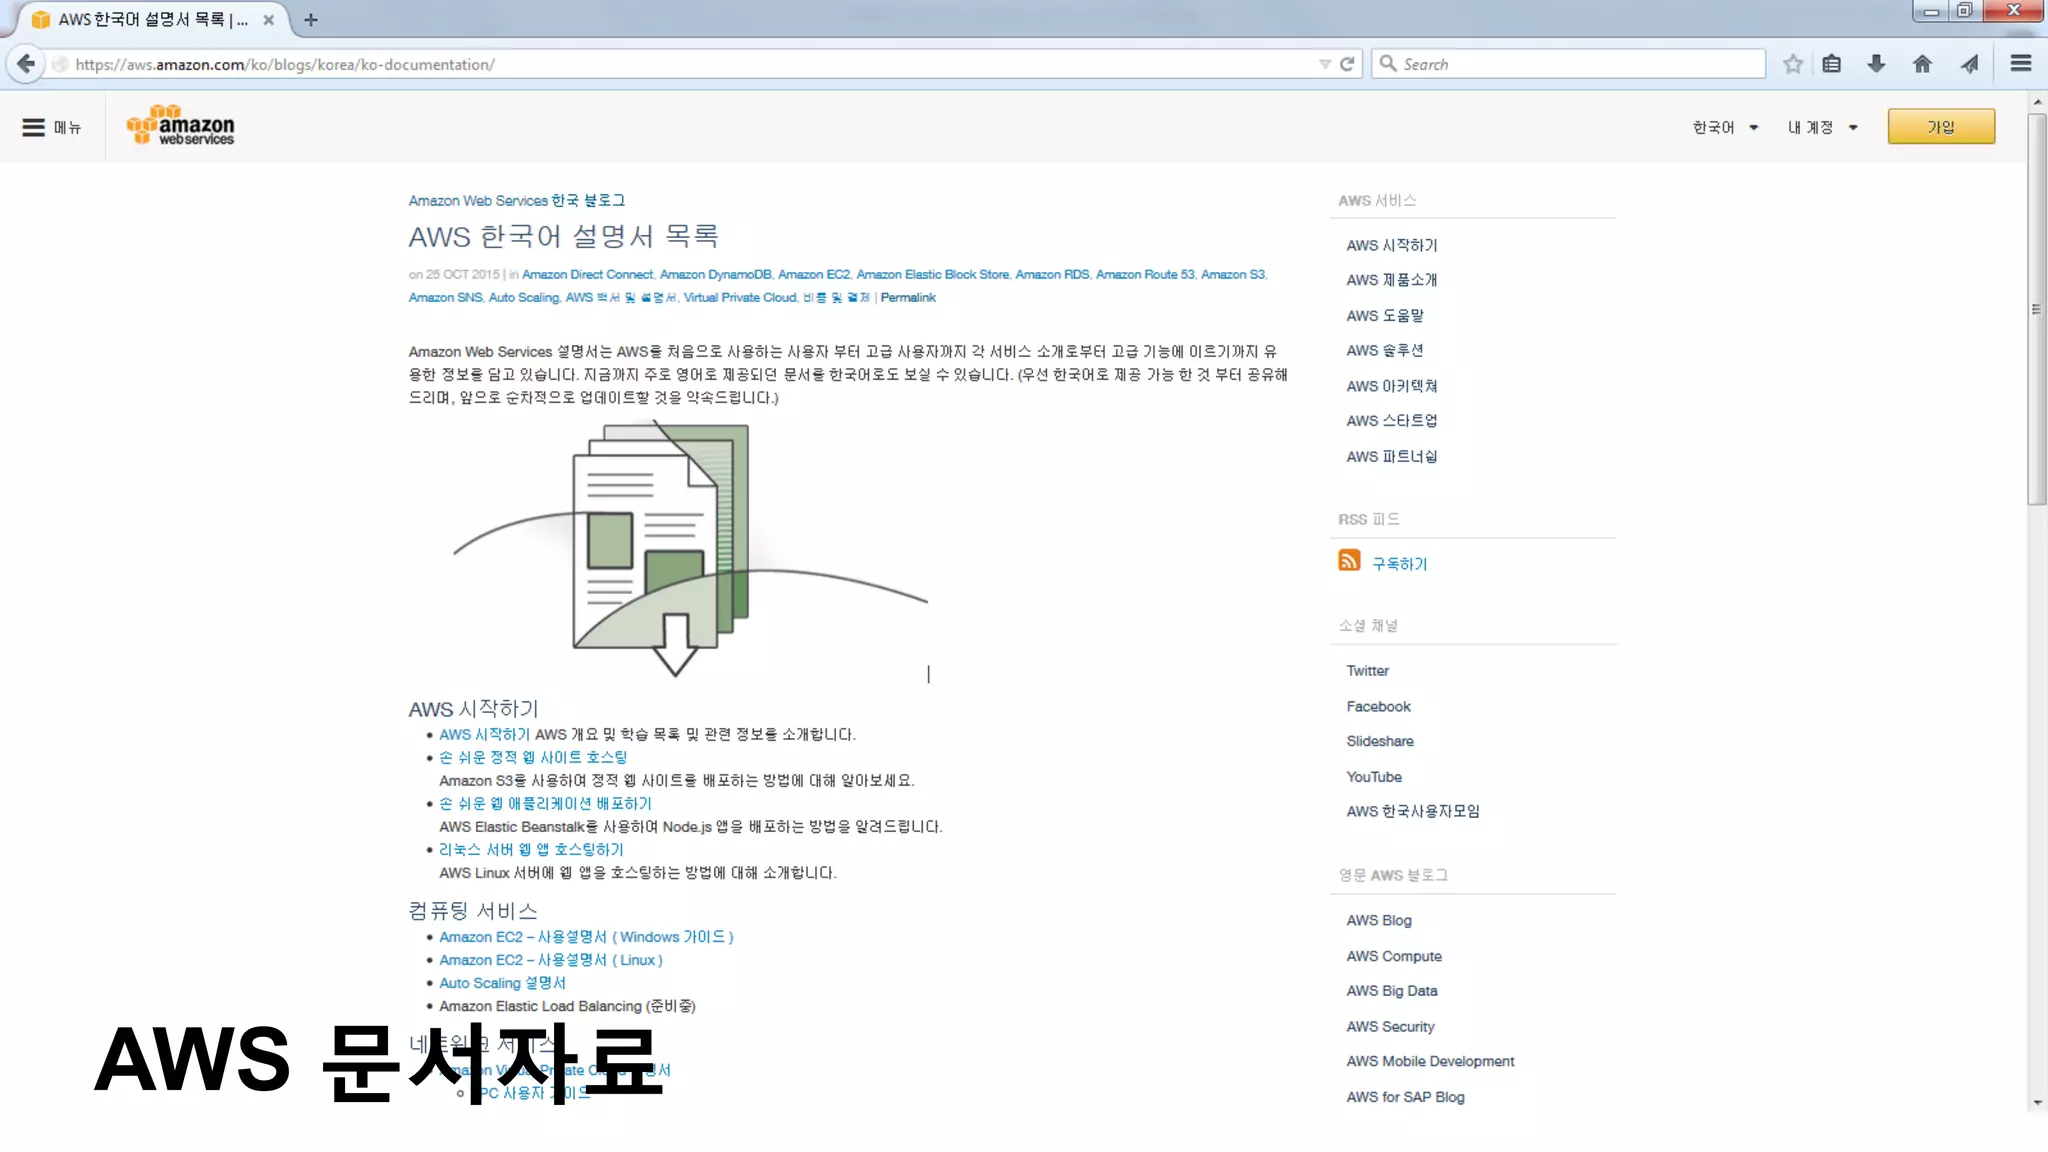This screenshot has height=1152, width=2048.
Task: Go back using the browser back arrow
Action: coord(26,64)
